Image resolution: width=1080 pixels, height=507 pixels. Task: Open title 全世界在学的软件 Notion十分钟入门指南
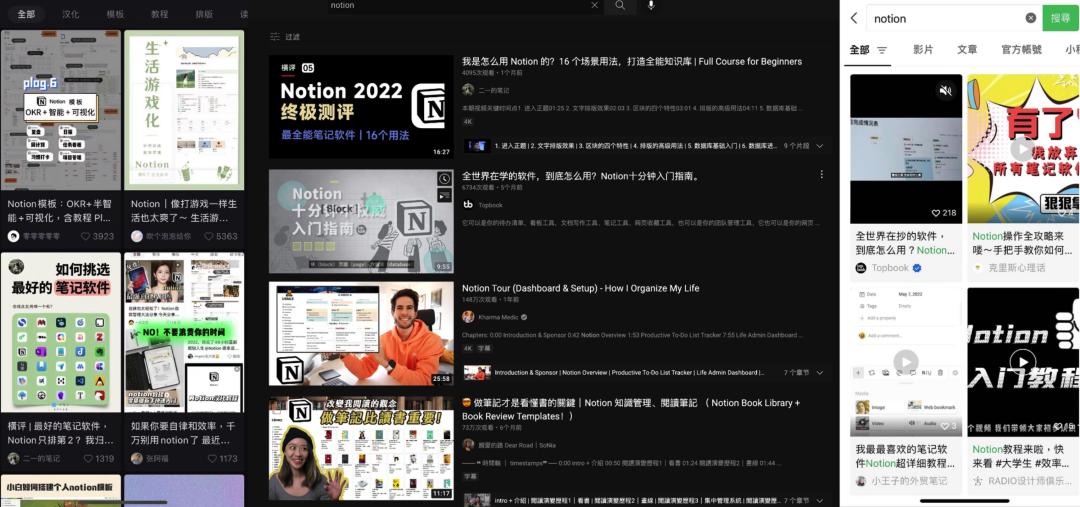point(581,176)
